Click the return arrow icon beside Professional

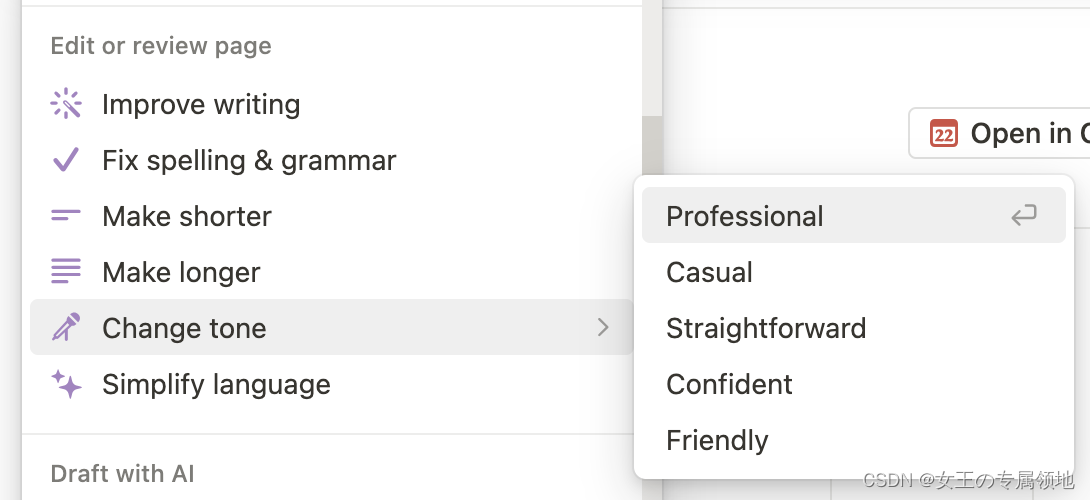(1023, 216)
